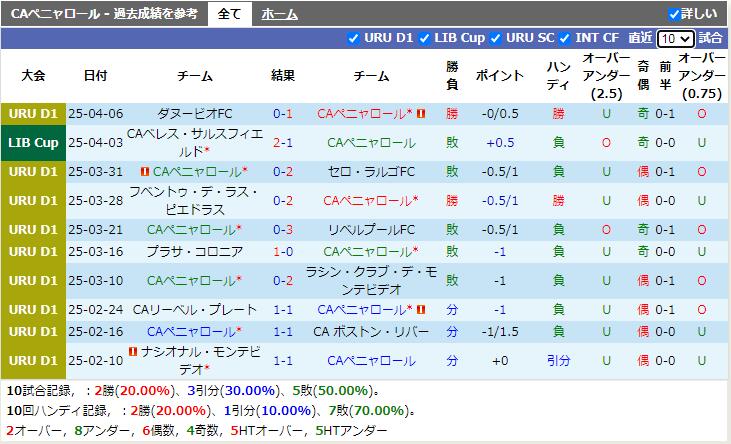Click red card icon beside CAペニャロール in 25-04-06 row
731x444 pixels.
tap(421, 113)
